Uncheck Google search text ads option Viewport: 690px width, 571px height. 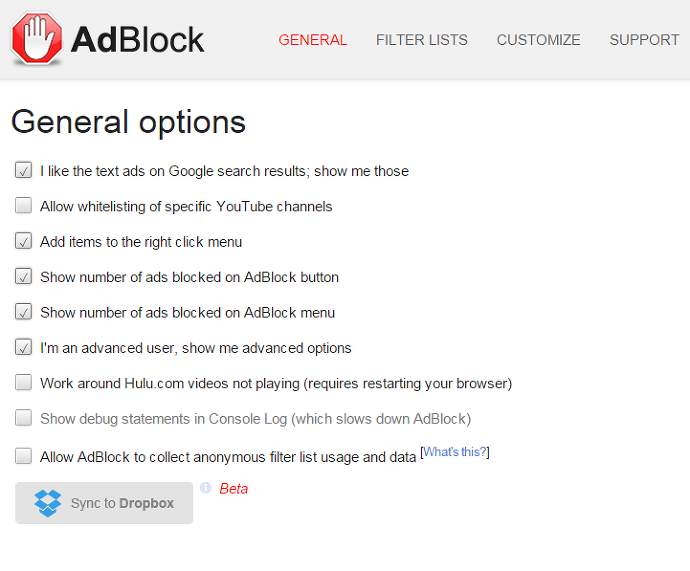click(23, 170)
